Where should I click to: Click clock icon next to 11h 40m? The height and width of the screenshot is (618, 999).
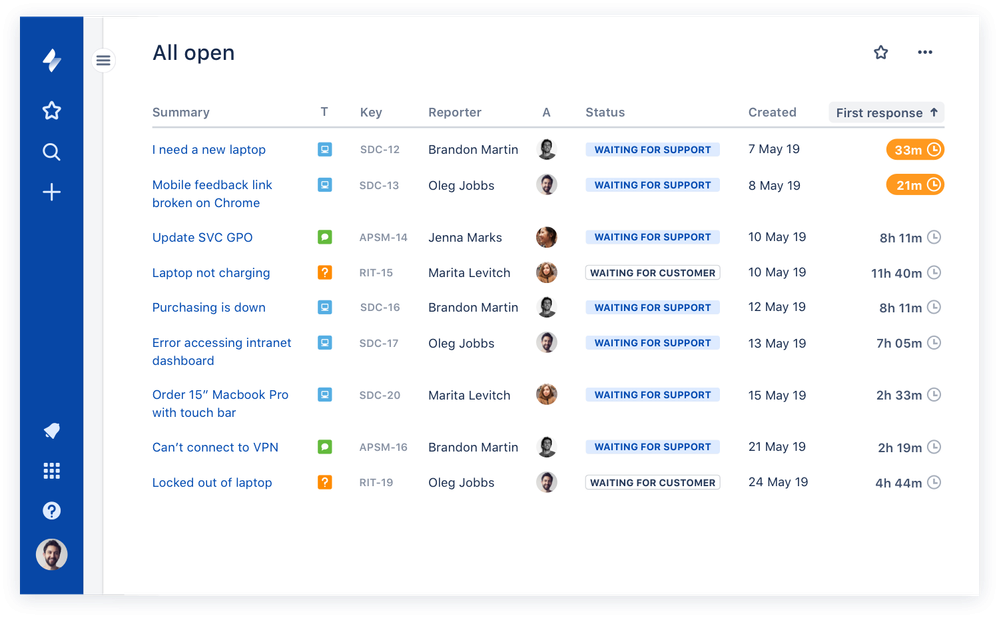tap(934, 273)
